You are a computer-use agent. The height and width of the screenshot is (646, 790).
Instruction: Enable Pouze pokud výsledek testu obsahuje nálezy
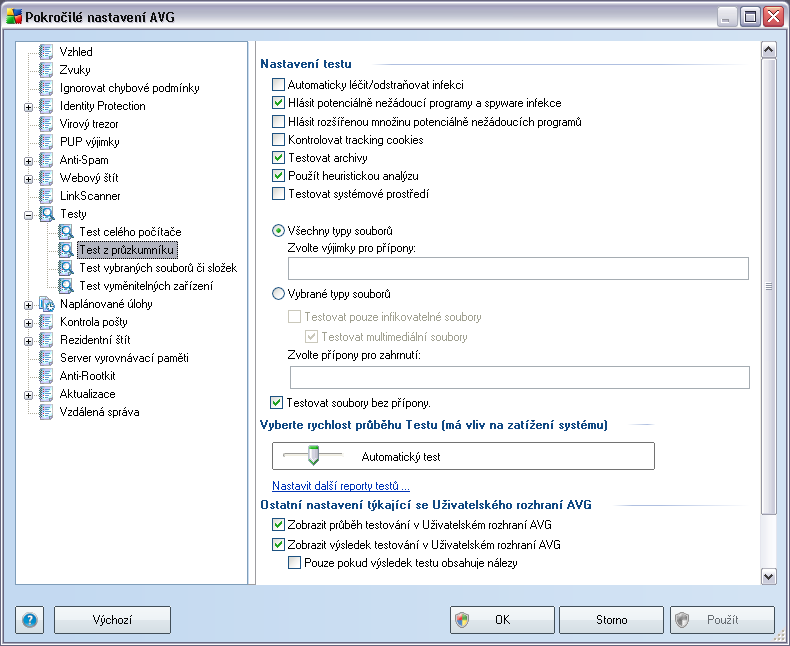(x=294, y=563)
